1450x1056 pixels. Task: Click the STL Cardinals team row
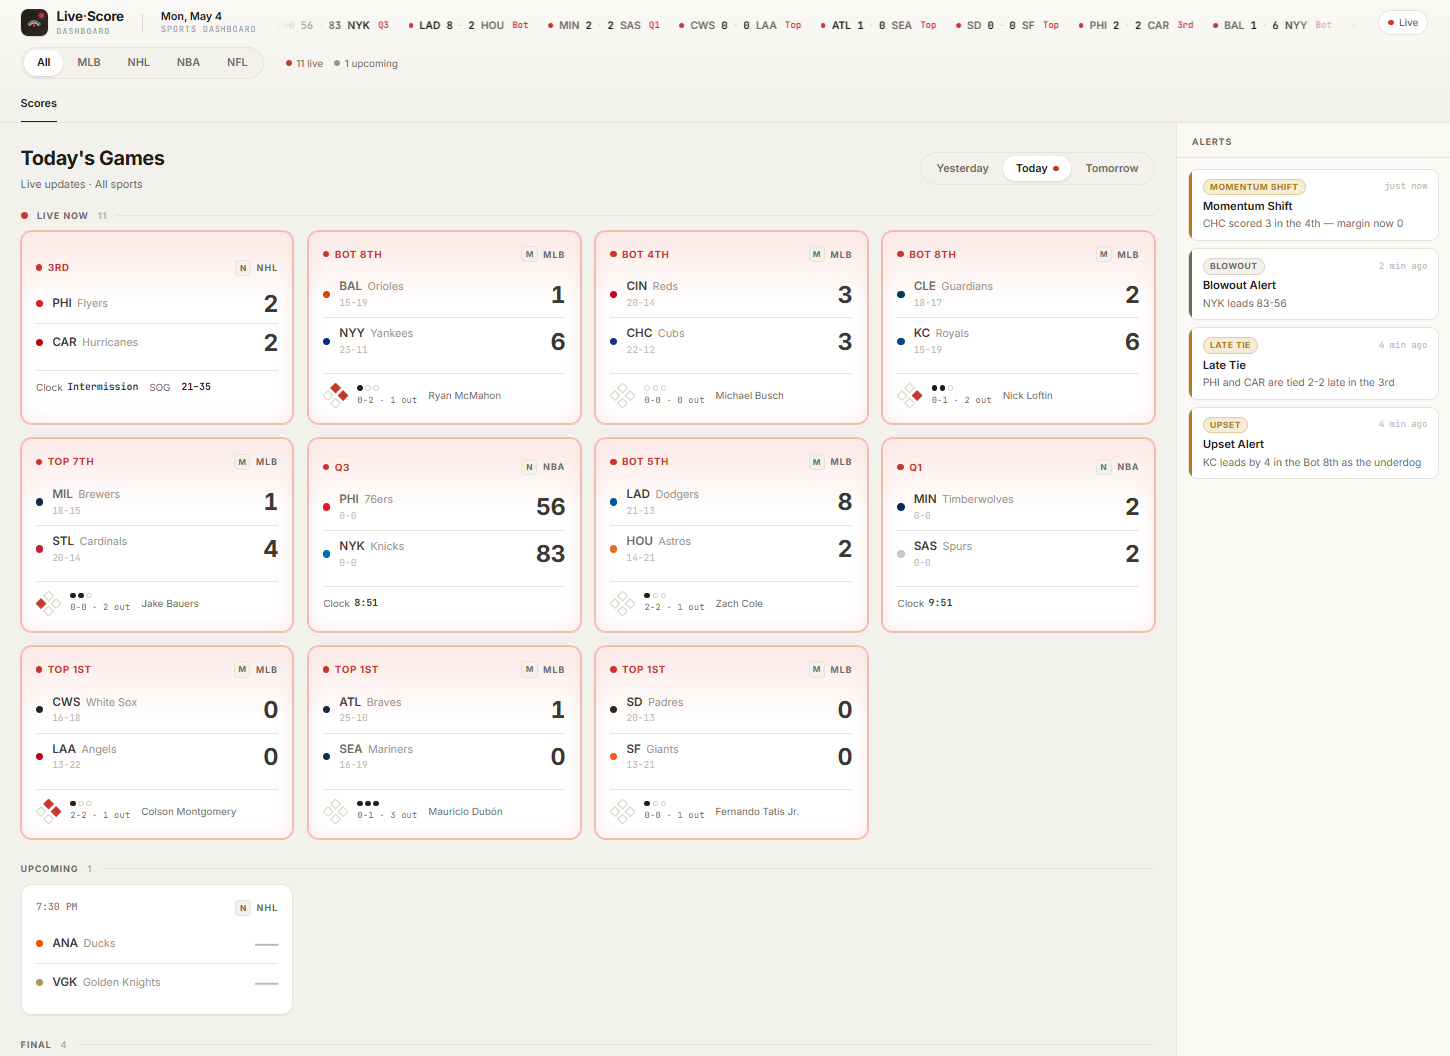click(x=157, y=549)
